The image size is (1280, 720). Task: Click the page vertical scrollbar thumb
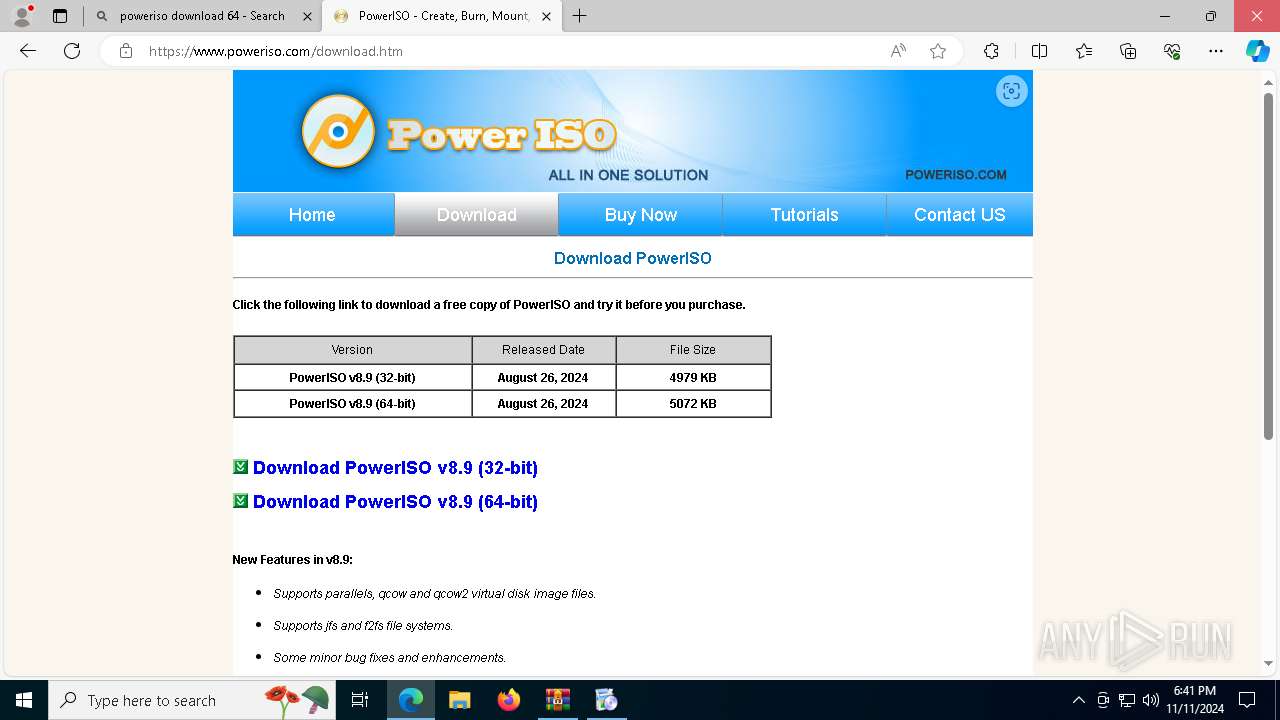[x=1268, y=266]
